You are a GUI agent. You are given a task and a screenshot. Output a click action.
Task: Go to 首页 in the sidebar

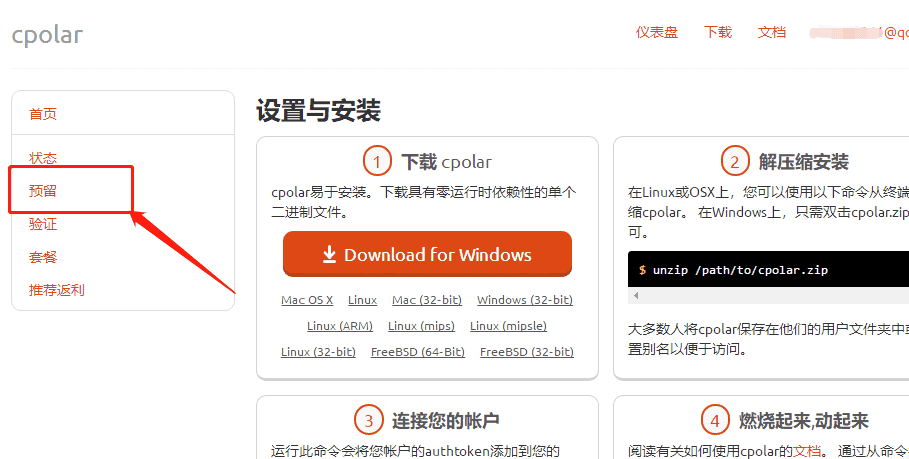[x=43, y=114]
